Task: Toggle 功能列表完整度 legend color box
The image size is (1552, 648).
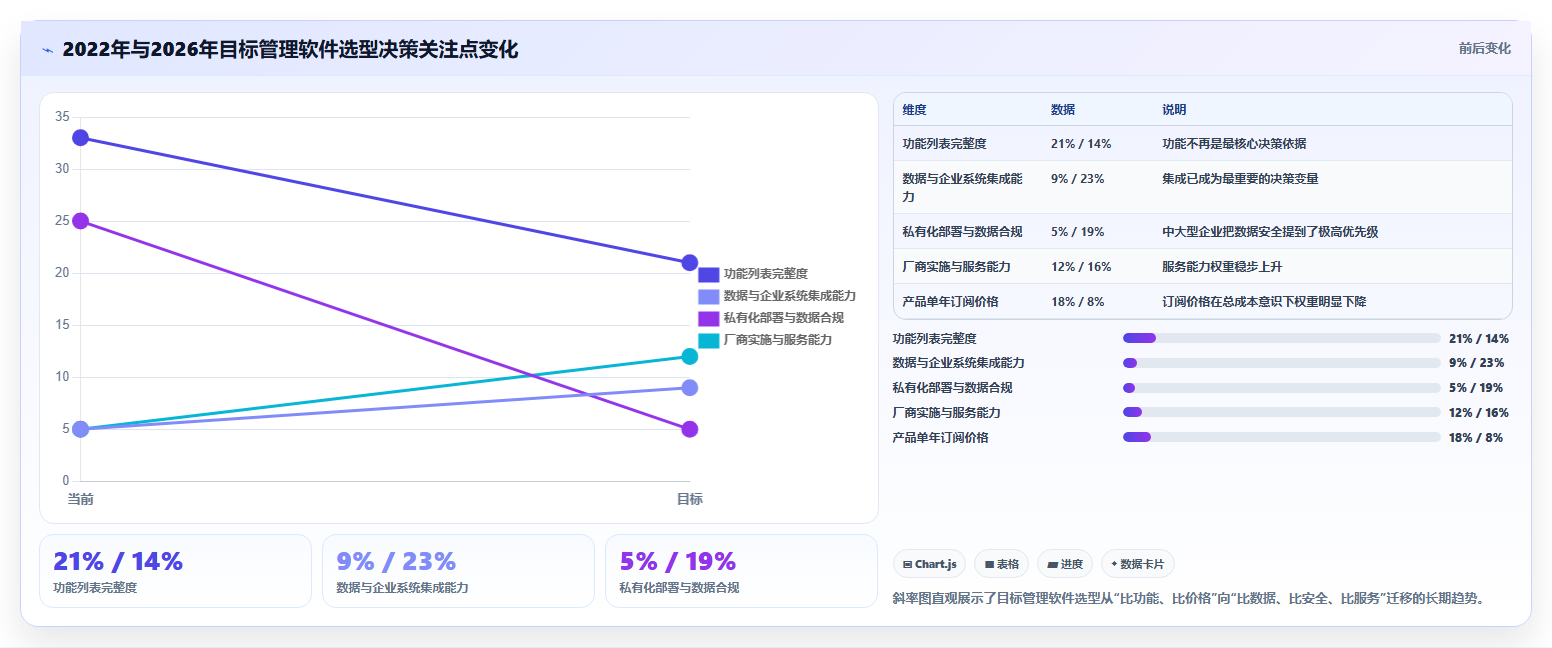Action: click(709, 274)
